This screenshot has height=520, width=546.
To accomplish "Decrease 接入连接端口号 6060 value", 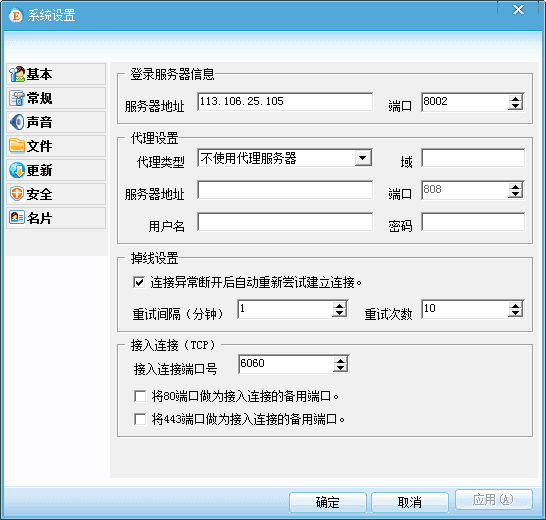I will point(340,368).
